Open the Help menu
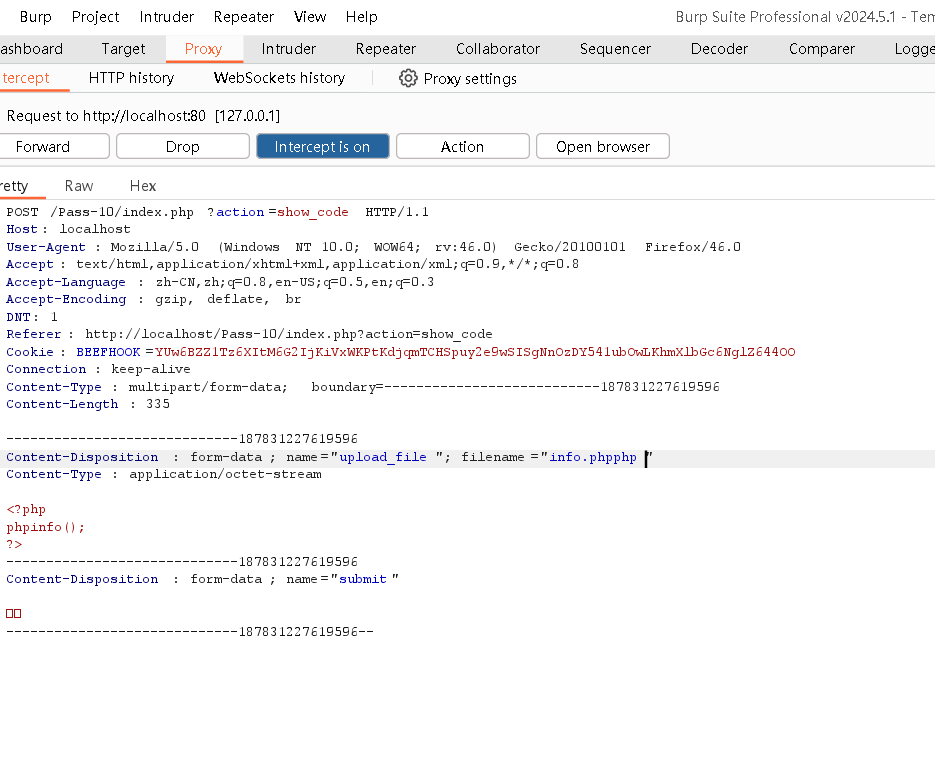 [361, 17]
